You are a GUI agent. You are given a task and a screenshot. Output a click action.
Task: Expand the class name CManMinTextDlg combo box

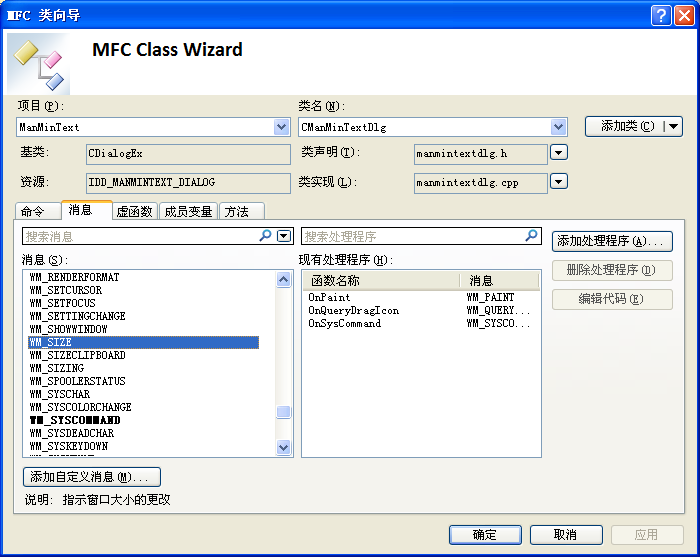(x=558, y=127)
